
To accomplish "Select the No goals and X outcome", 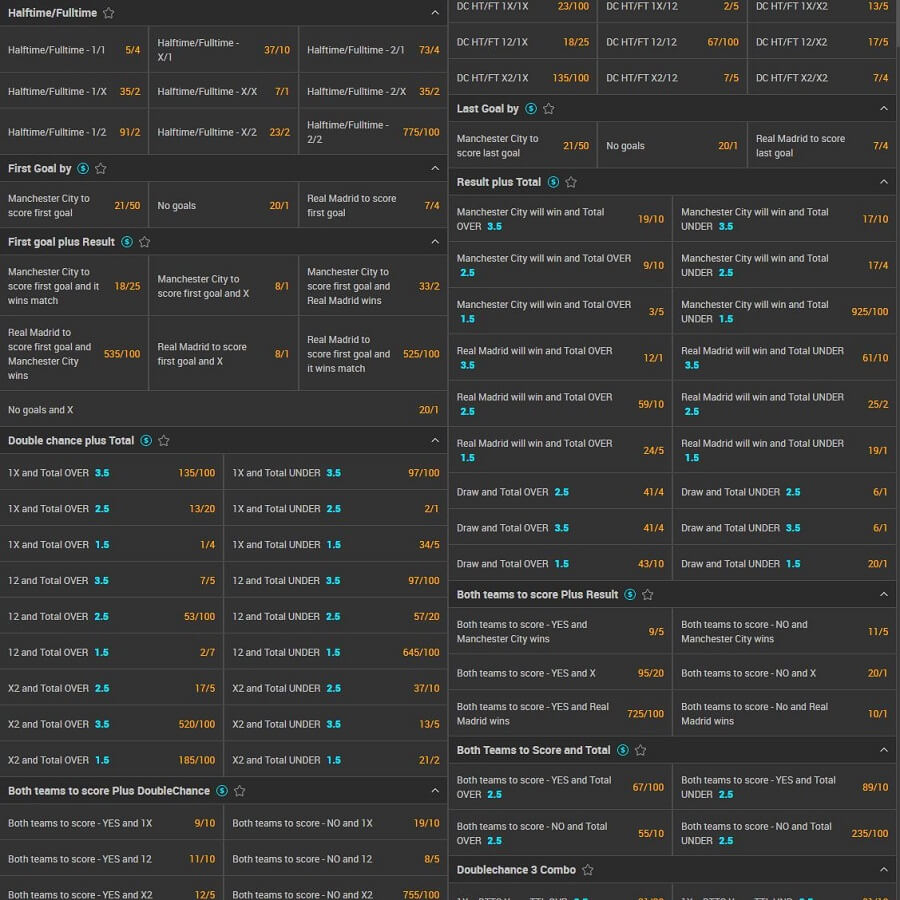I will pos(223,410).
